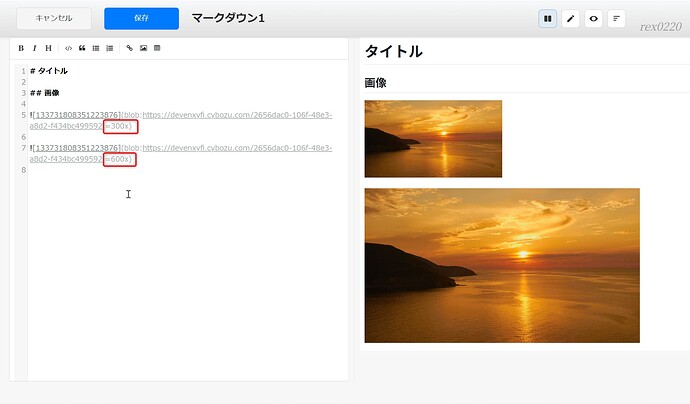Insert a heading with the H icon
The image size is (690, 404).
(x=47, y=48)
